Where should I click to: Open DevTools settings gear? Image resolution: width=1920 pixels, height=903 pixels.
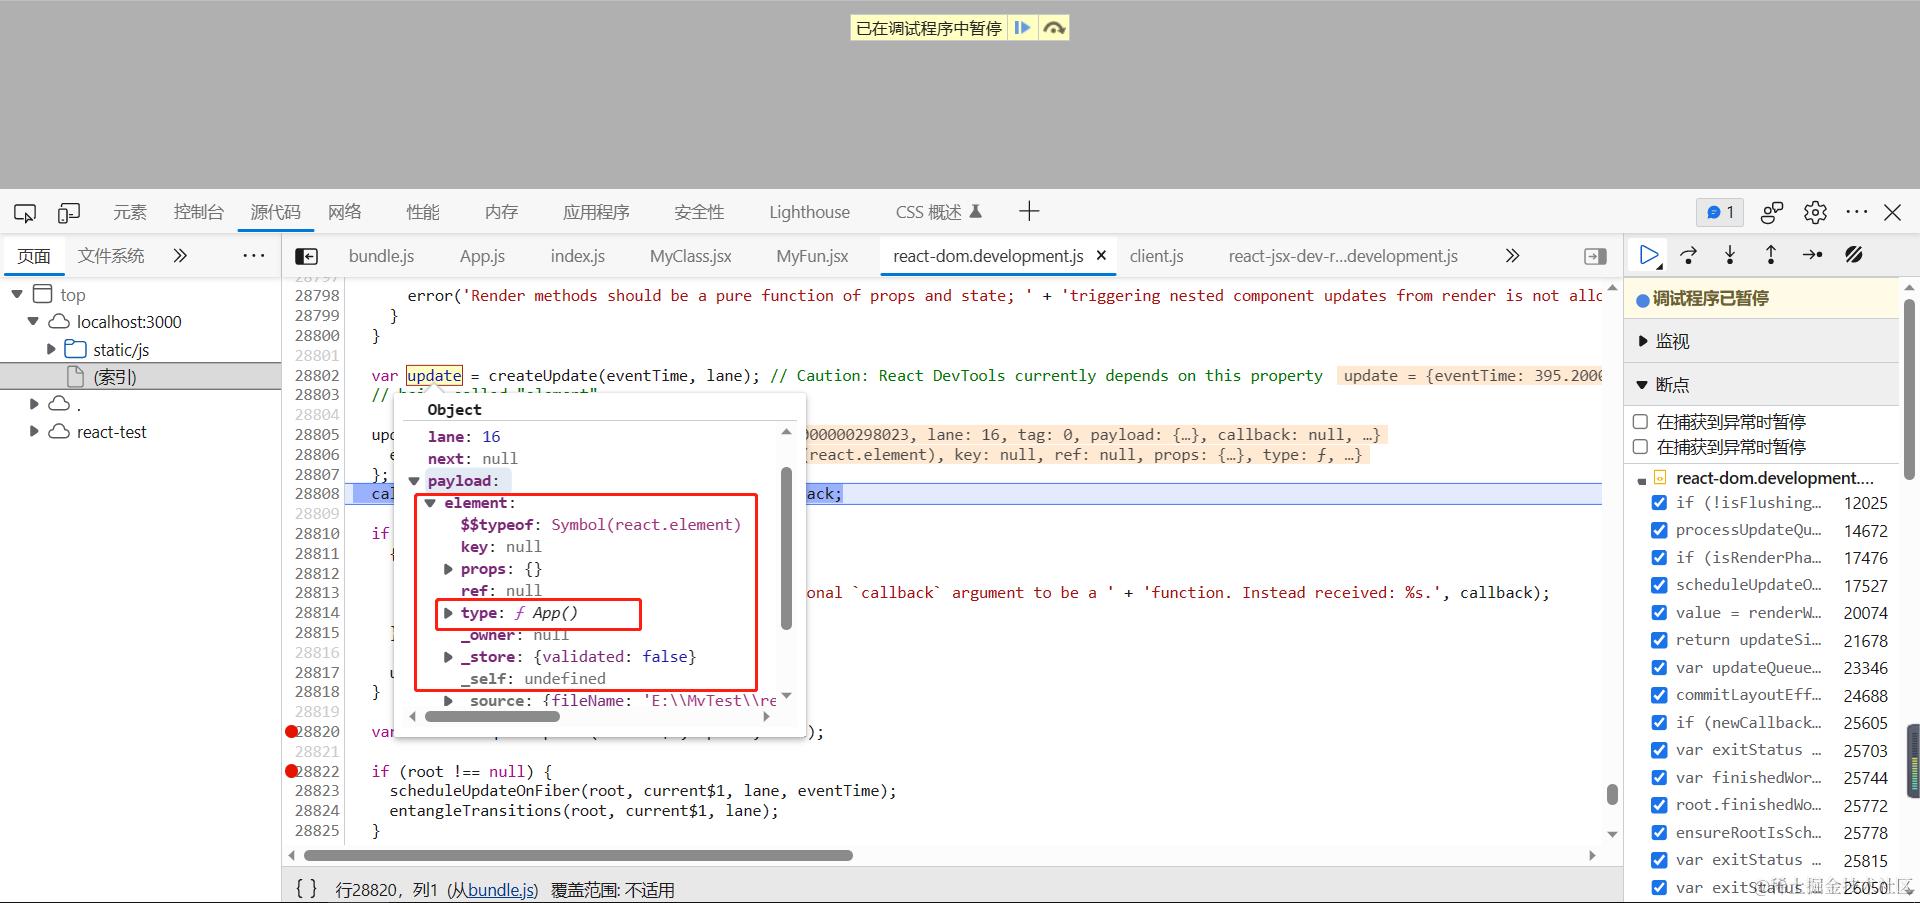(x=1815, y=212)
